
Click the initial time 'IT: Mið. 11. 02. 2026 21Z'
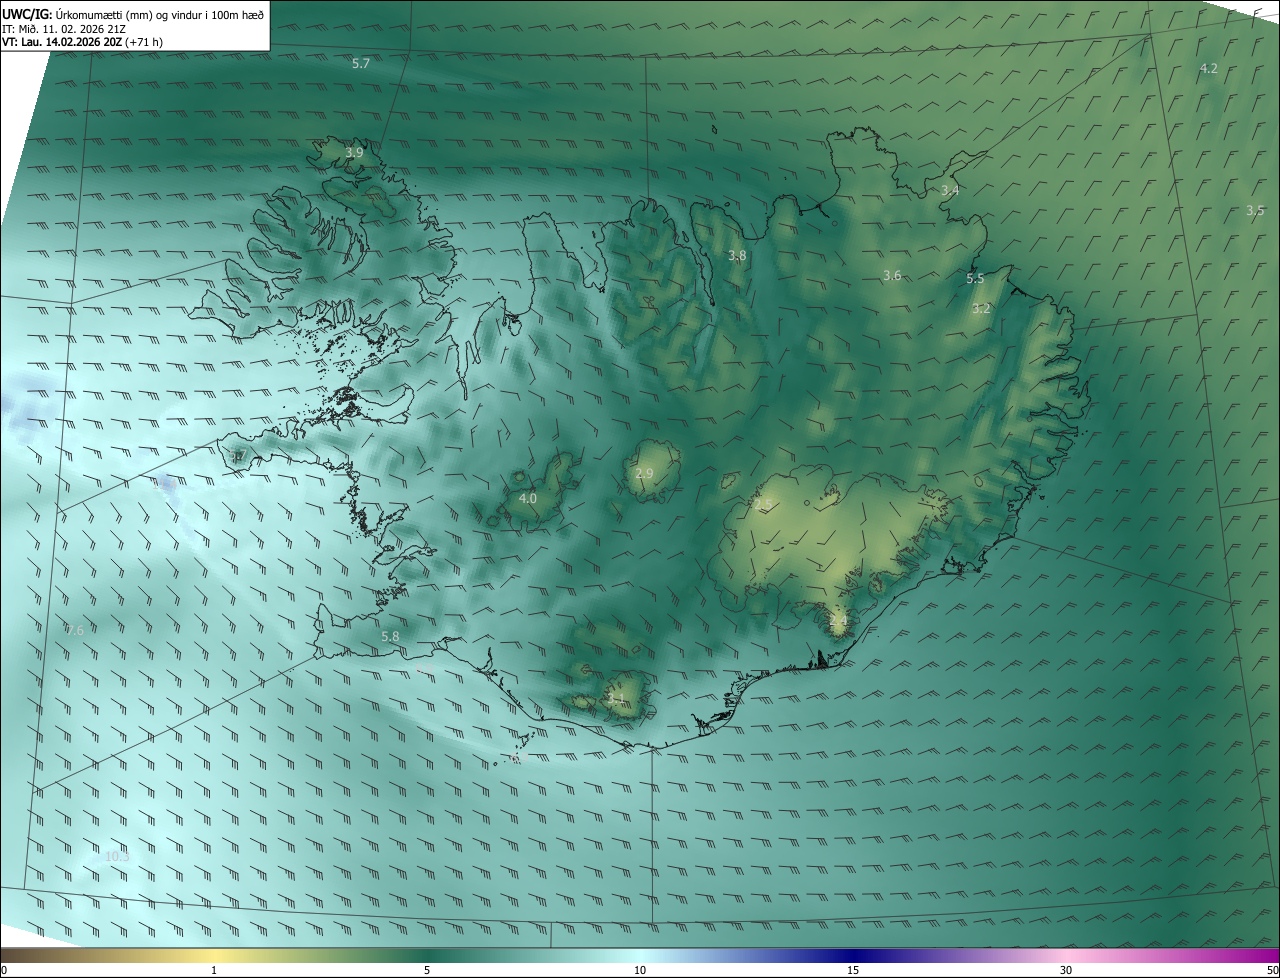(x=63, y=28)
